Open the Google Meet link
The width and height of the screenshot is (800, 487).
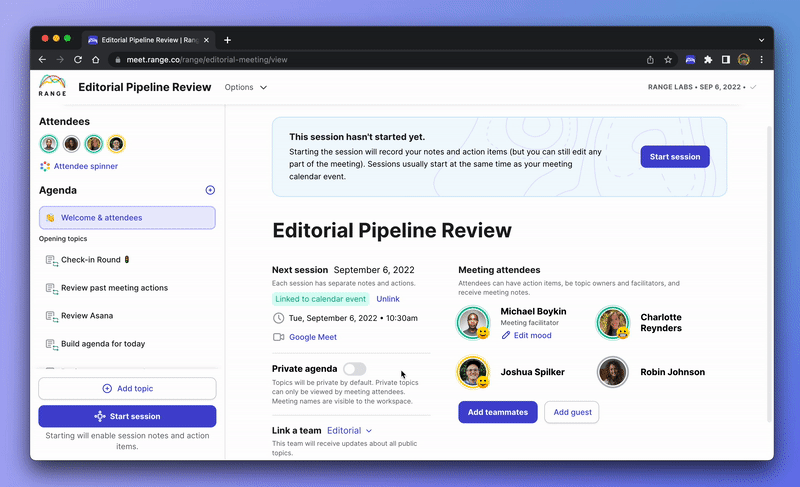point(313,337)
